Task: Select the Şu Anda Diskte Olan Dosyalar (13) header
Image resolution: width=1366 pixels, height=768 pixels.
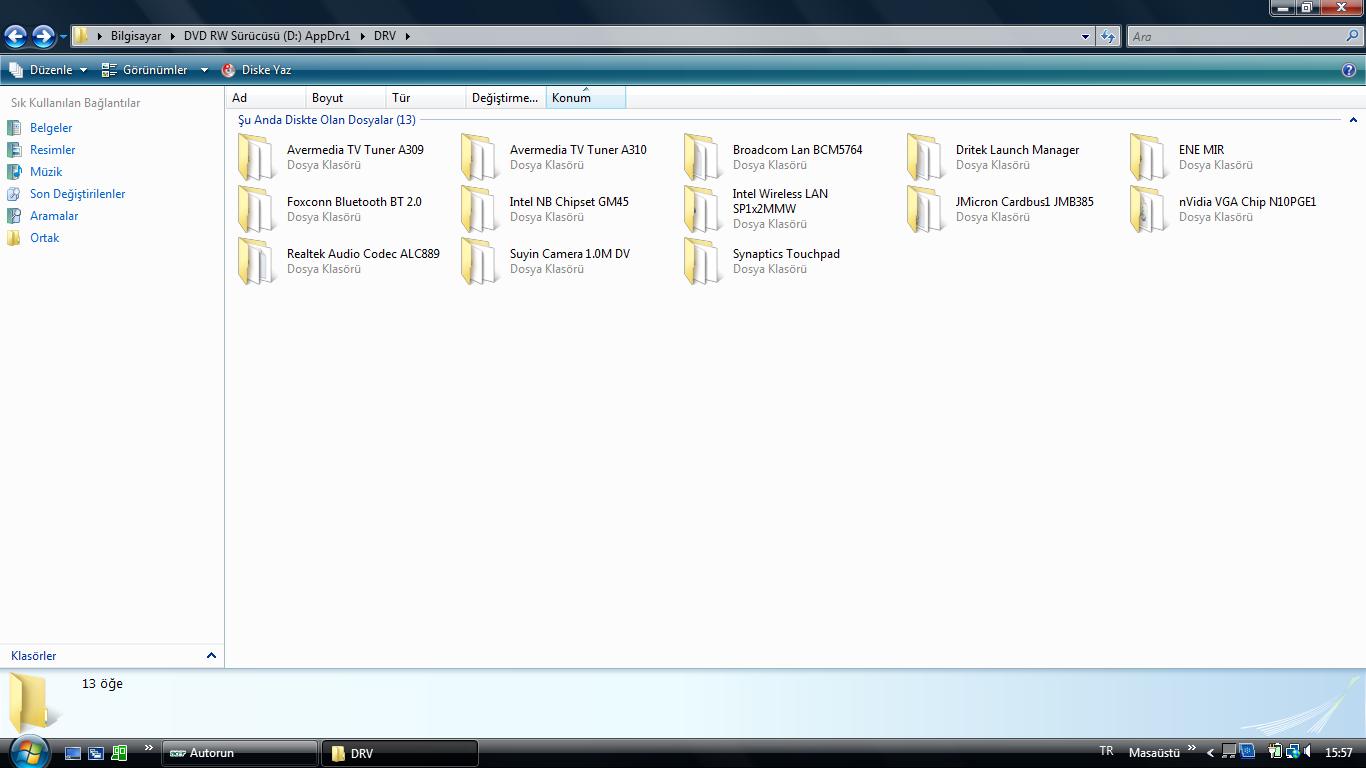Action: click(x=327, y=120)
